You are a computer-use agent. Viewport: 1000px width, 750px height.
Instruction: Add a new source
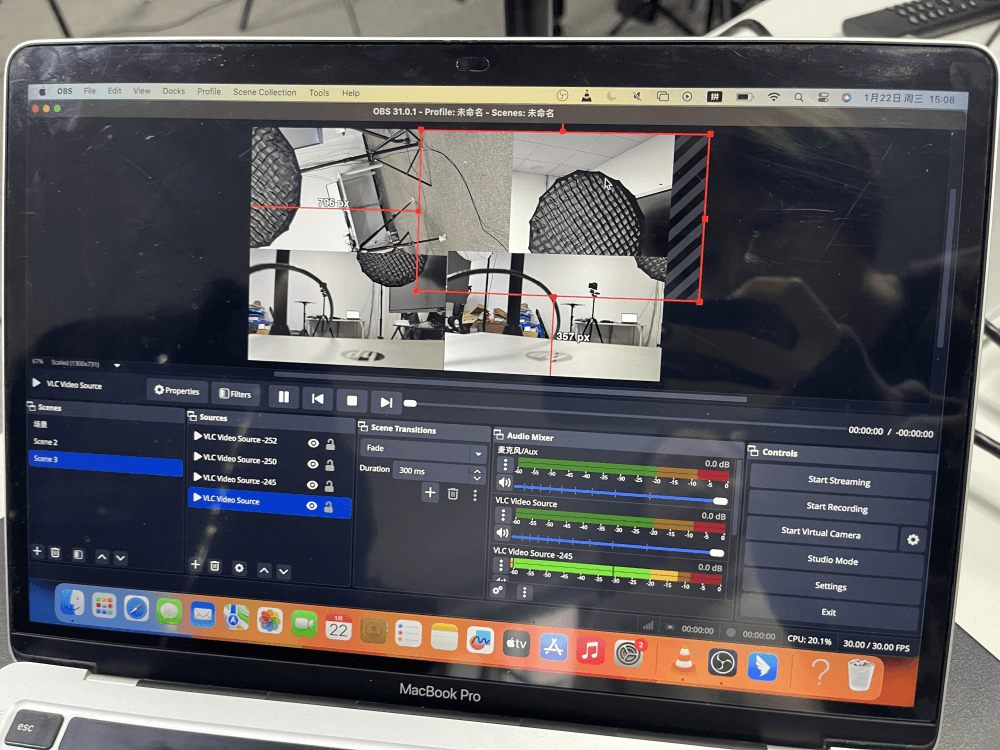(x=195, y=564)
